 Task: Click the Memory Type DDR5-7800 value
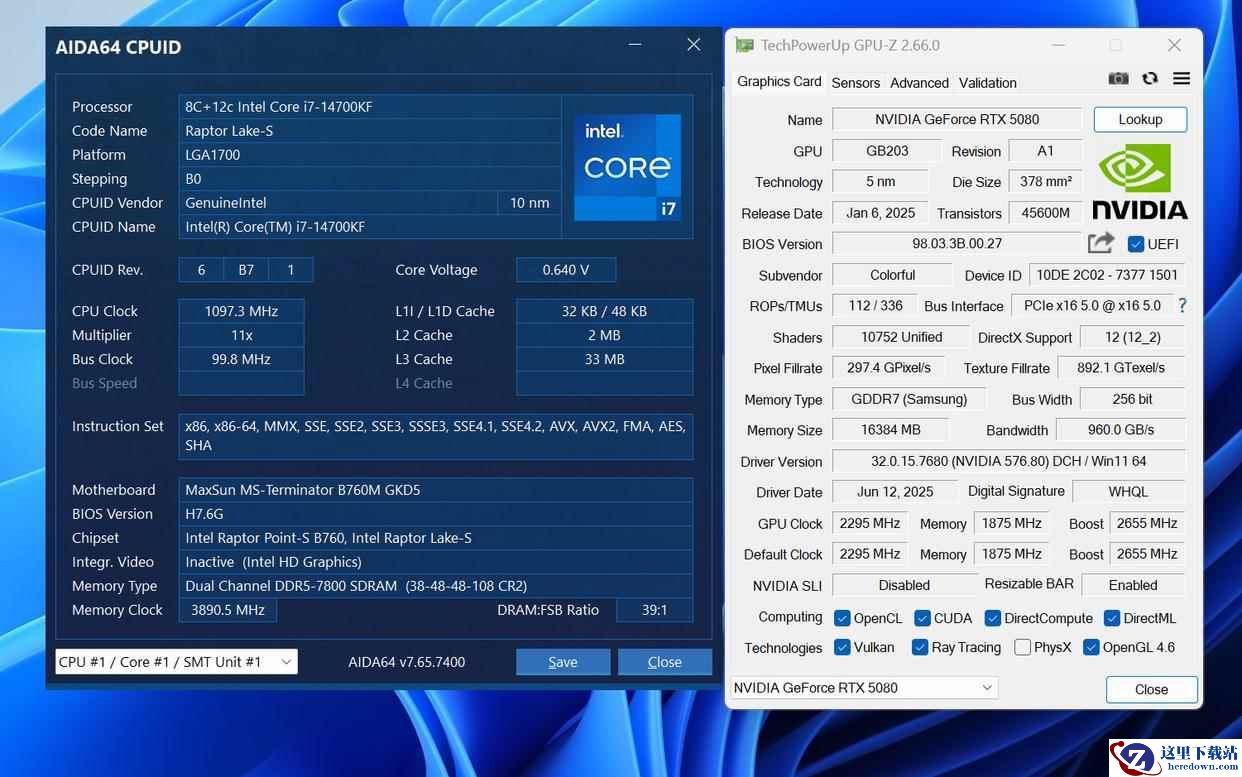coord(436,586)
